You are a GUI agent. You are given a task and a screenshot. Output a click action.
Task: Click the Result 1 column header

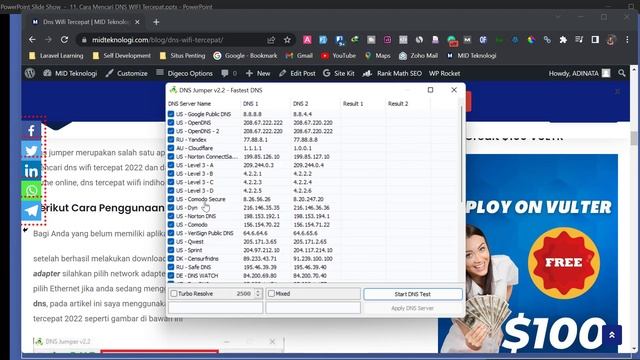click(363, 104)
